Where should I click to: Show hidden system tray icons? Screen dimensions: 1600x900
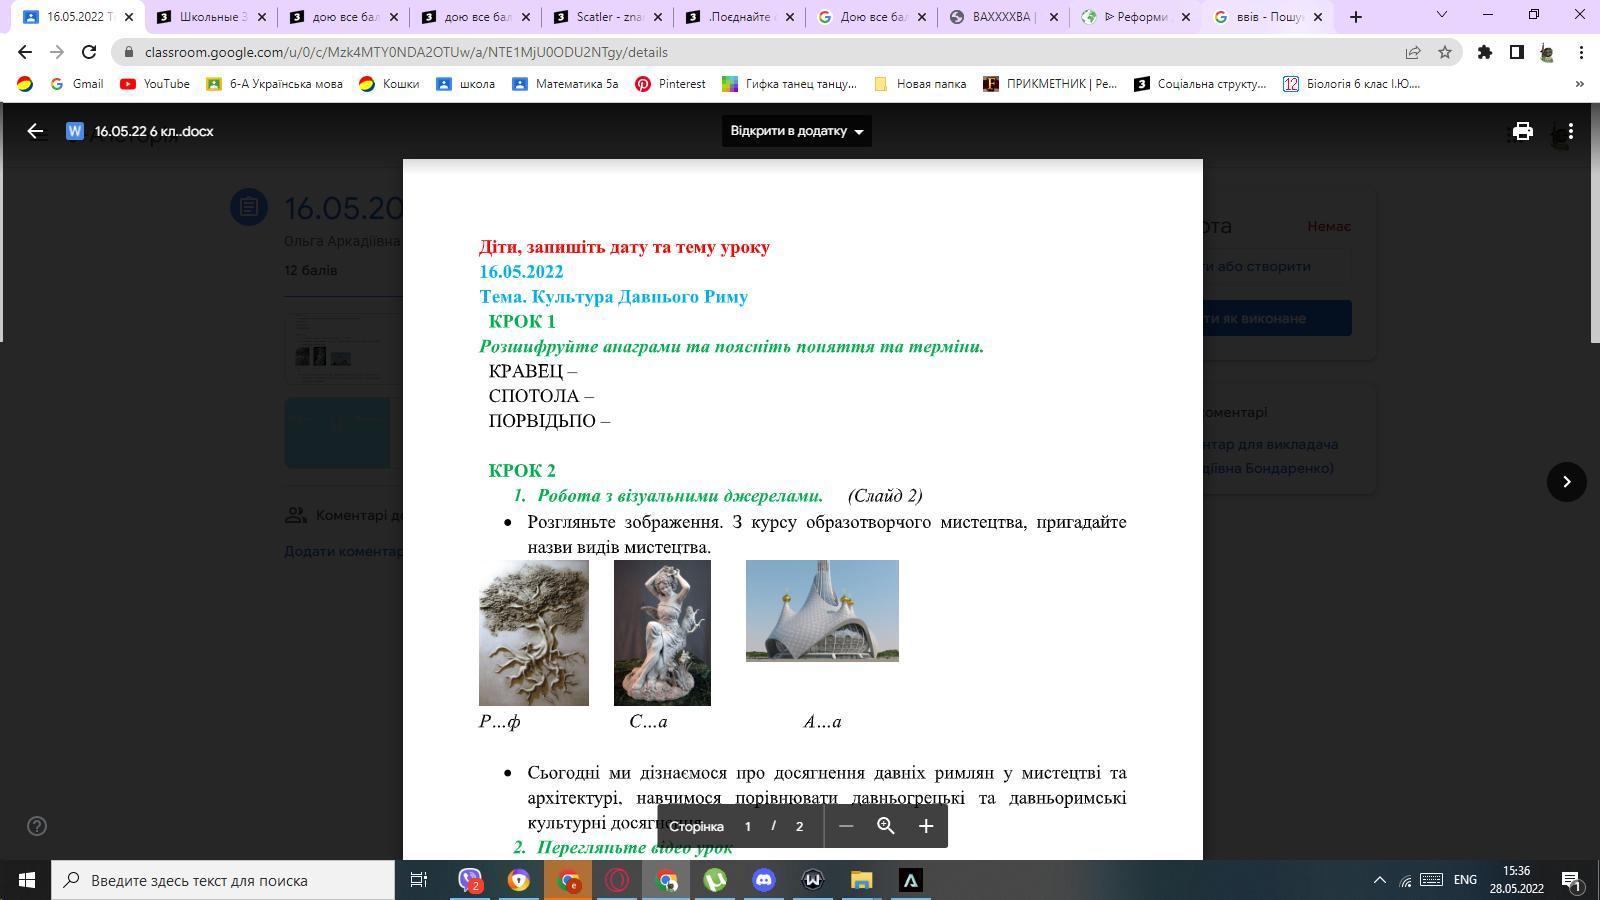pos(1379,880)
